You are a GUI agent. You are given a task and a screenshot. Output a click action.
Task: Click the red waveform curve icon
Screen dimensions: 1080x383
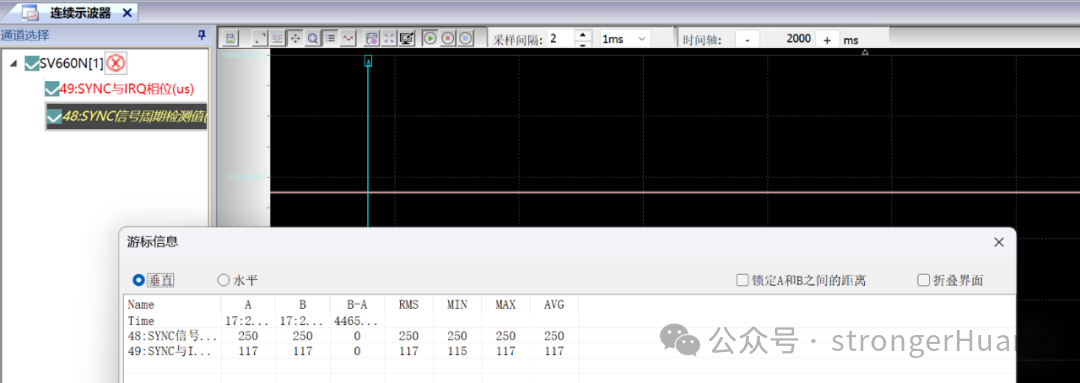pos(348,39)
